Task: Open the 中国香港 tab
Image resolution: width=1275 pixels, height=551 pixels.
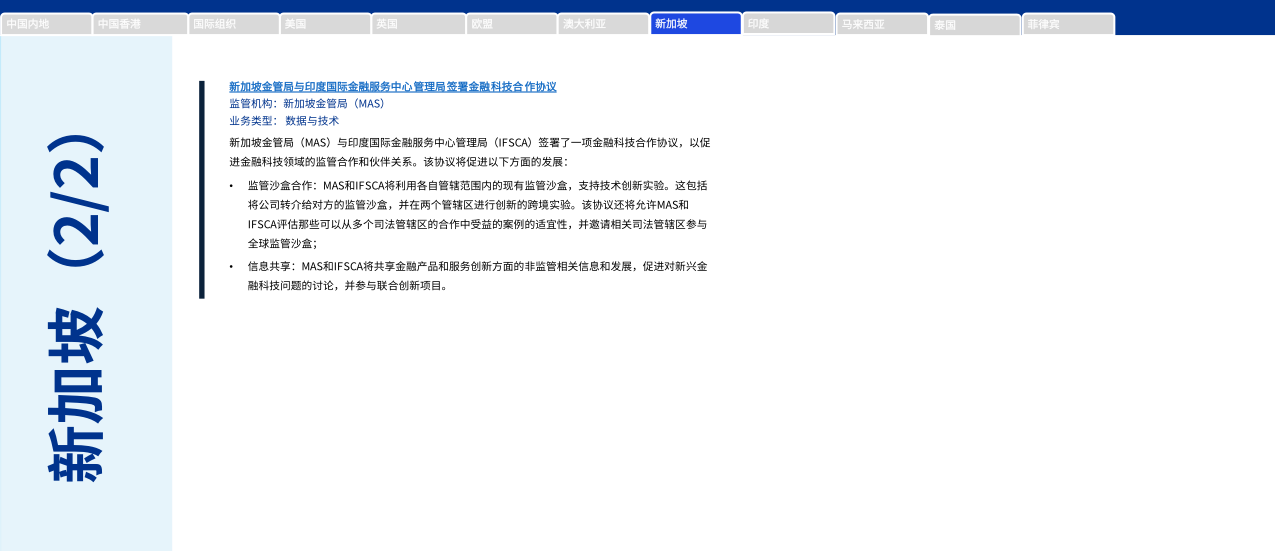Action: (x=140, y=24)
